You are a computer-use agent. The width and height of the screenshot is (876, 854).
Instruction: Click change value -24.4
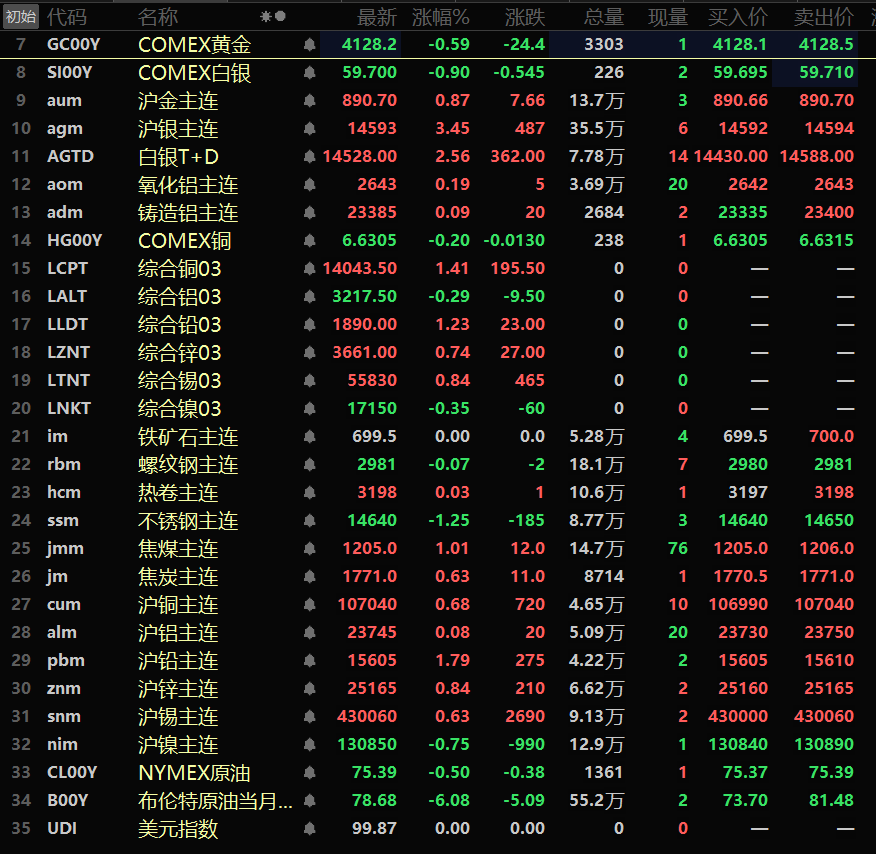pyautogui.click(x=524, y=44)
